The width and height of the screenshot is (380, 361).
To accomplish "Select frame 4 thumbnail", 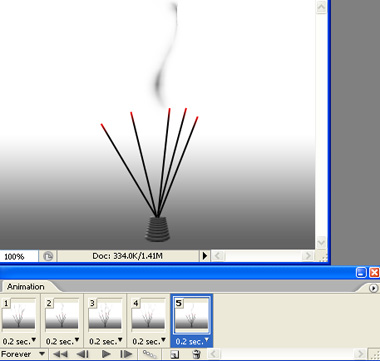I will (149, 315).
